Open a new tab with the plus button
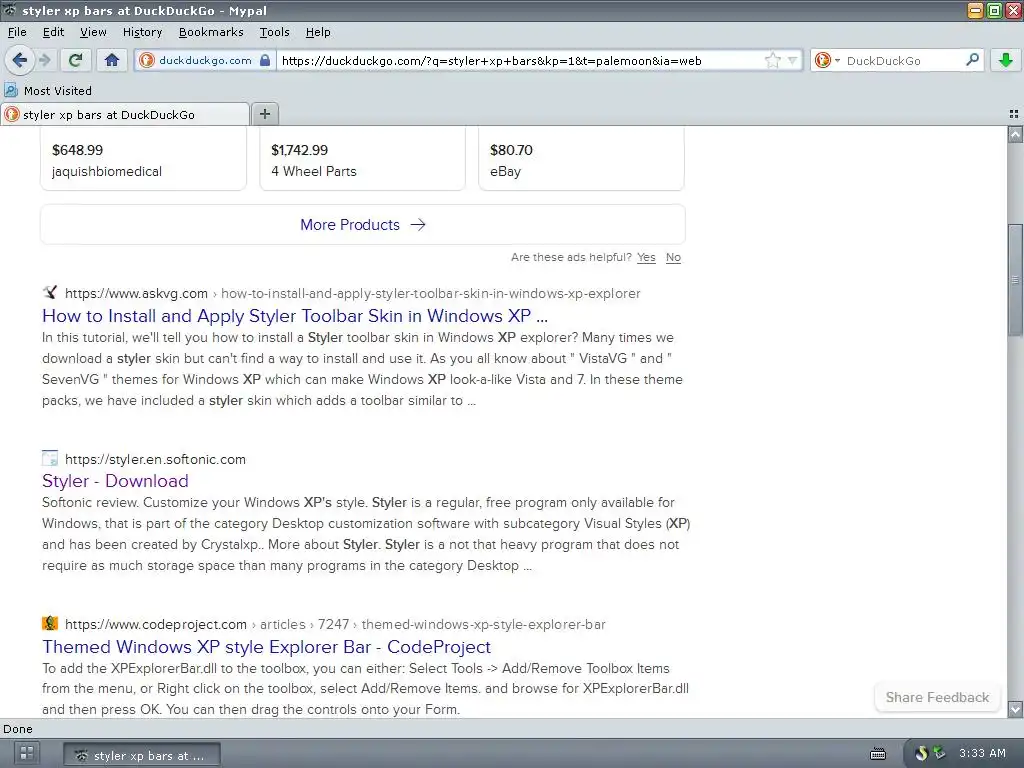 265,114
